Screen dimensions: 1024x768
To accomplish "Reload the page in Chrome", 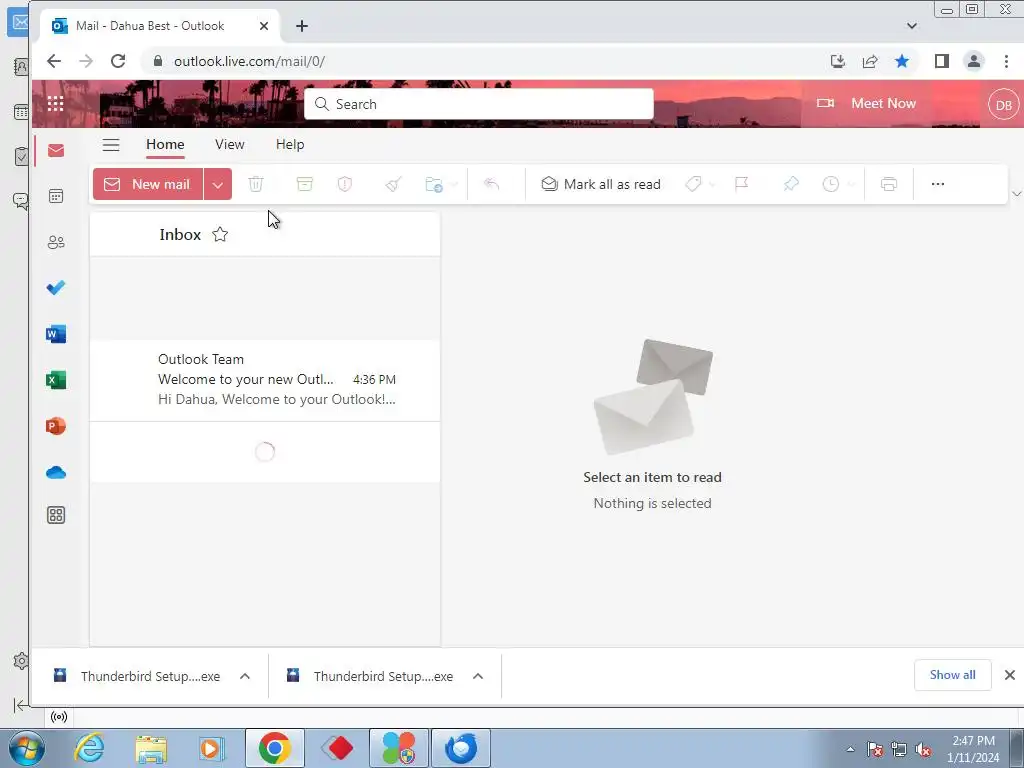I will (118, 61).
